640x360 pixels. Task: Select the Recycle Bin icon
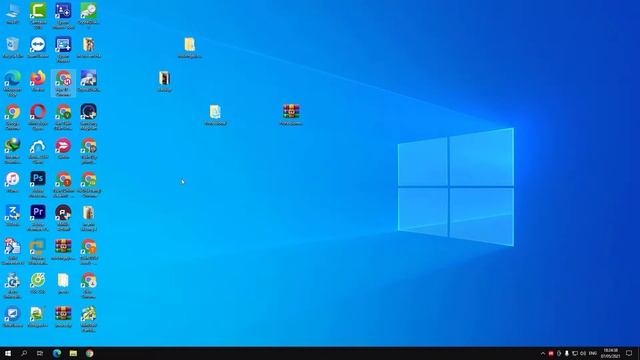pyautogui.click(x=13, y=47)
